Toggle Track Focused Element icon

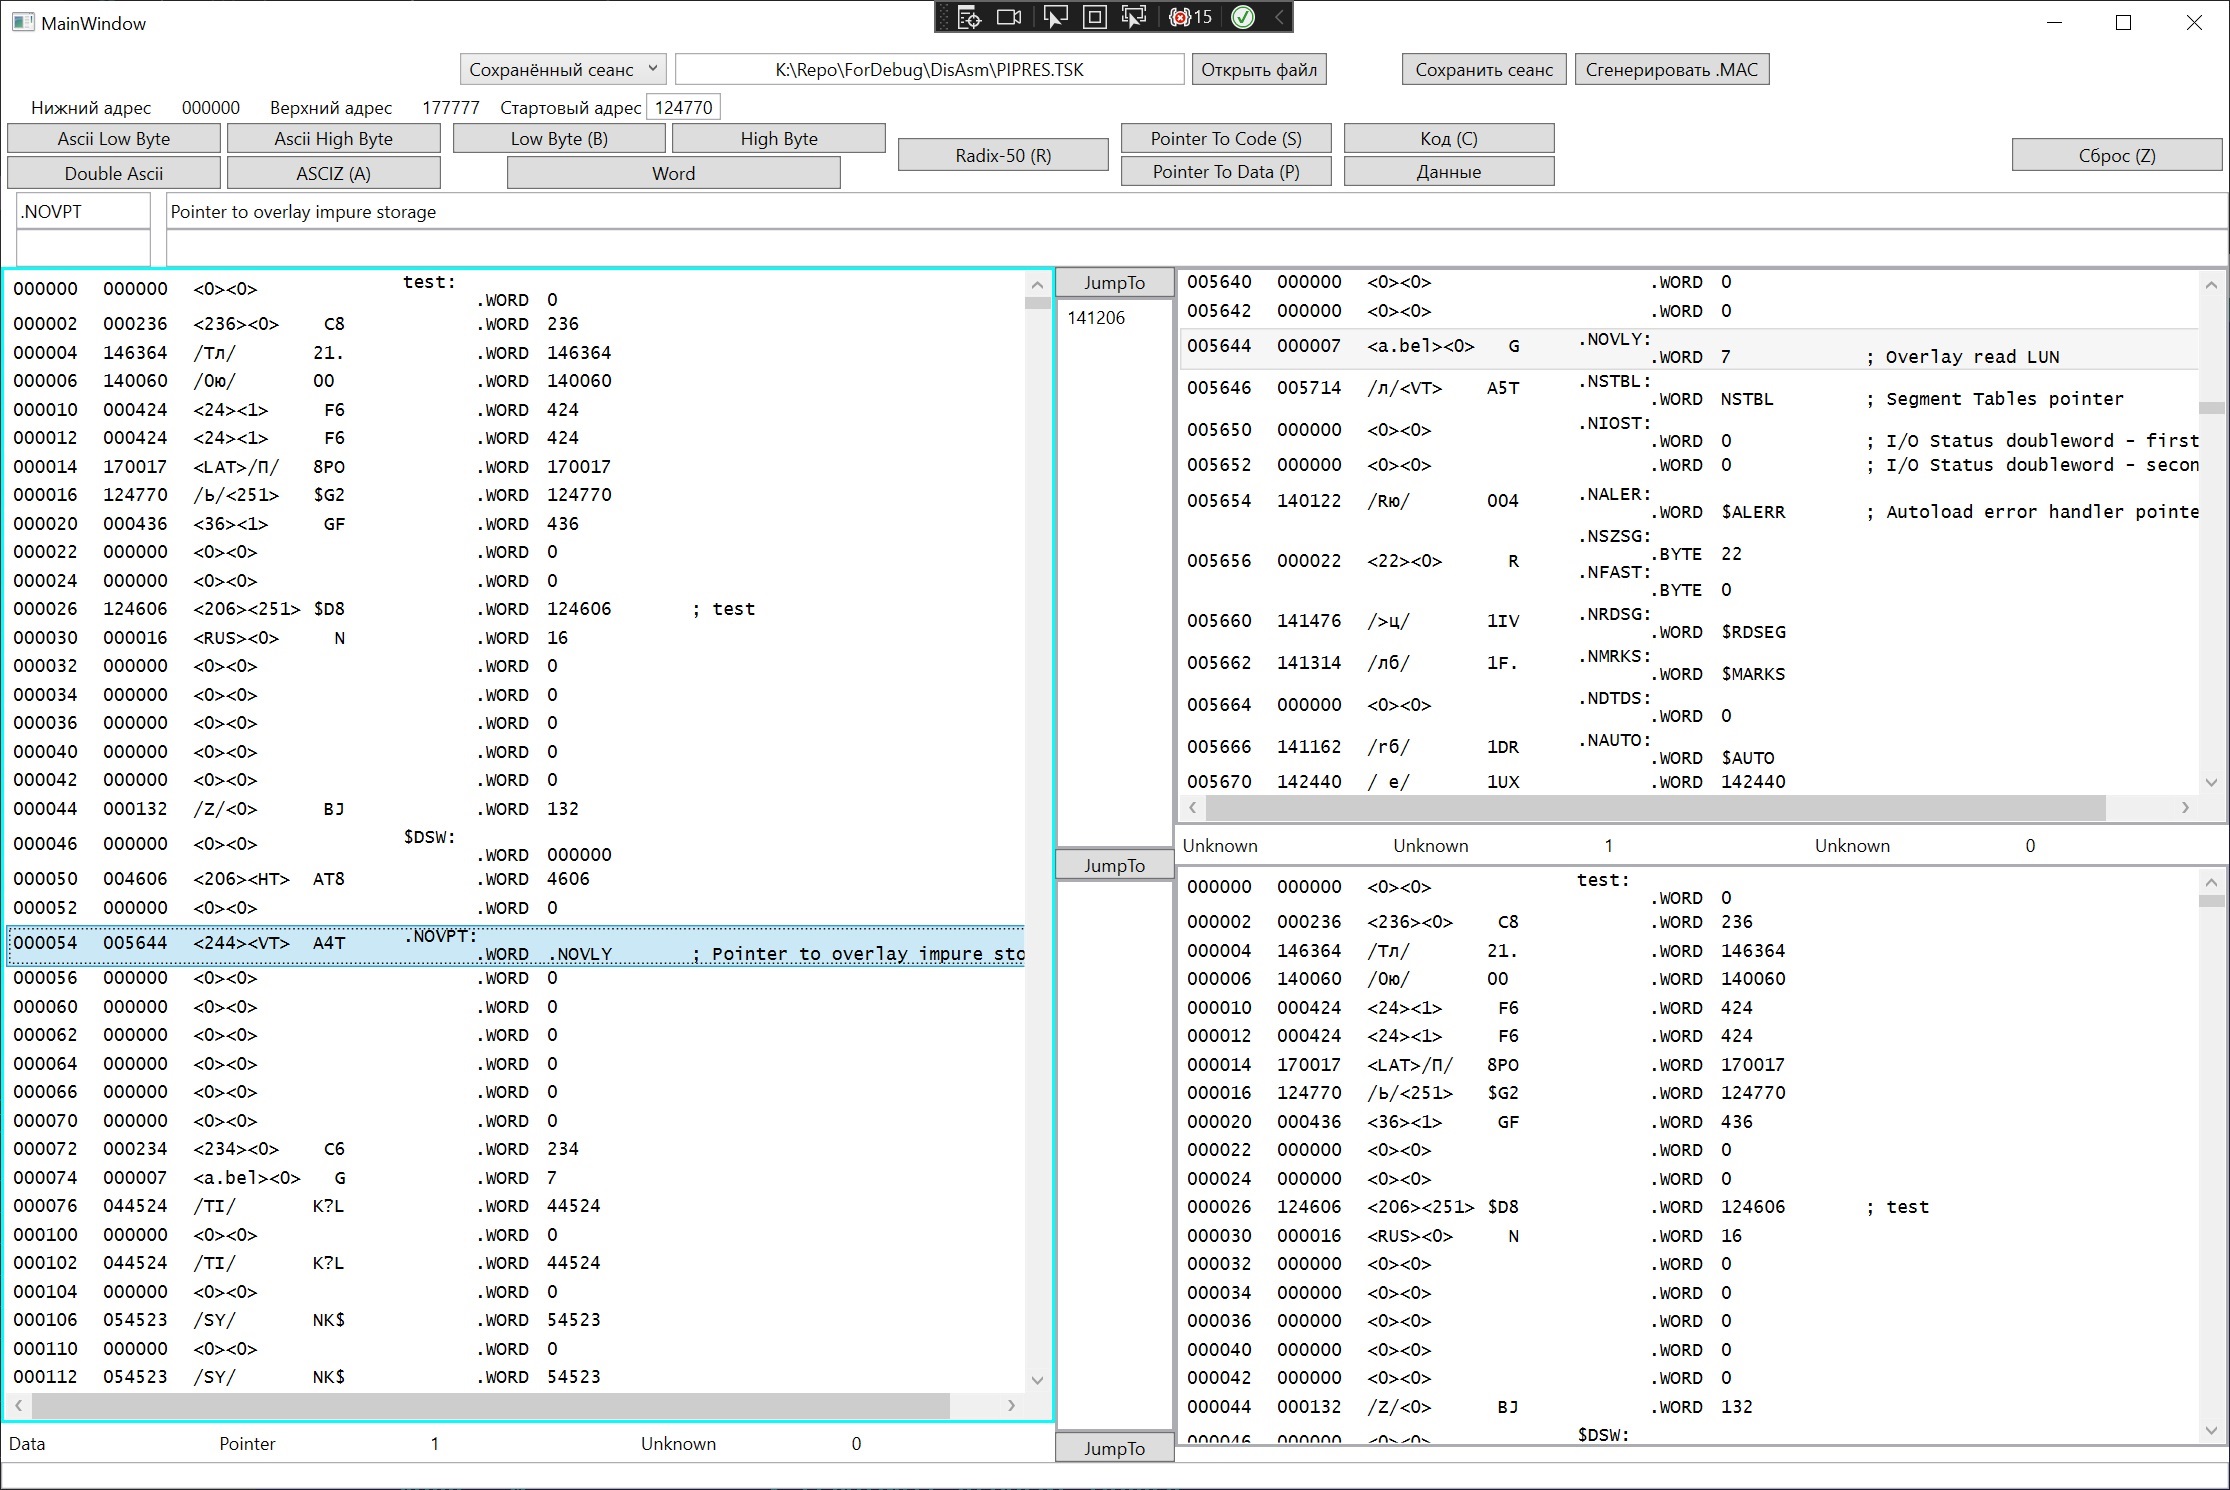(x=1134, y=17)
